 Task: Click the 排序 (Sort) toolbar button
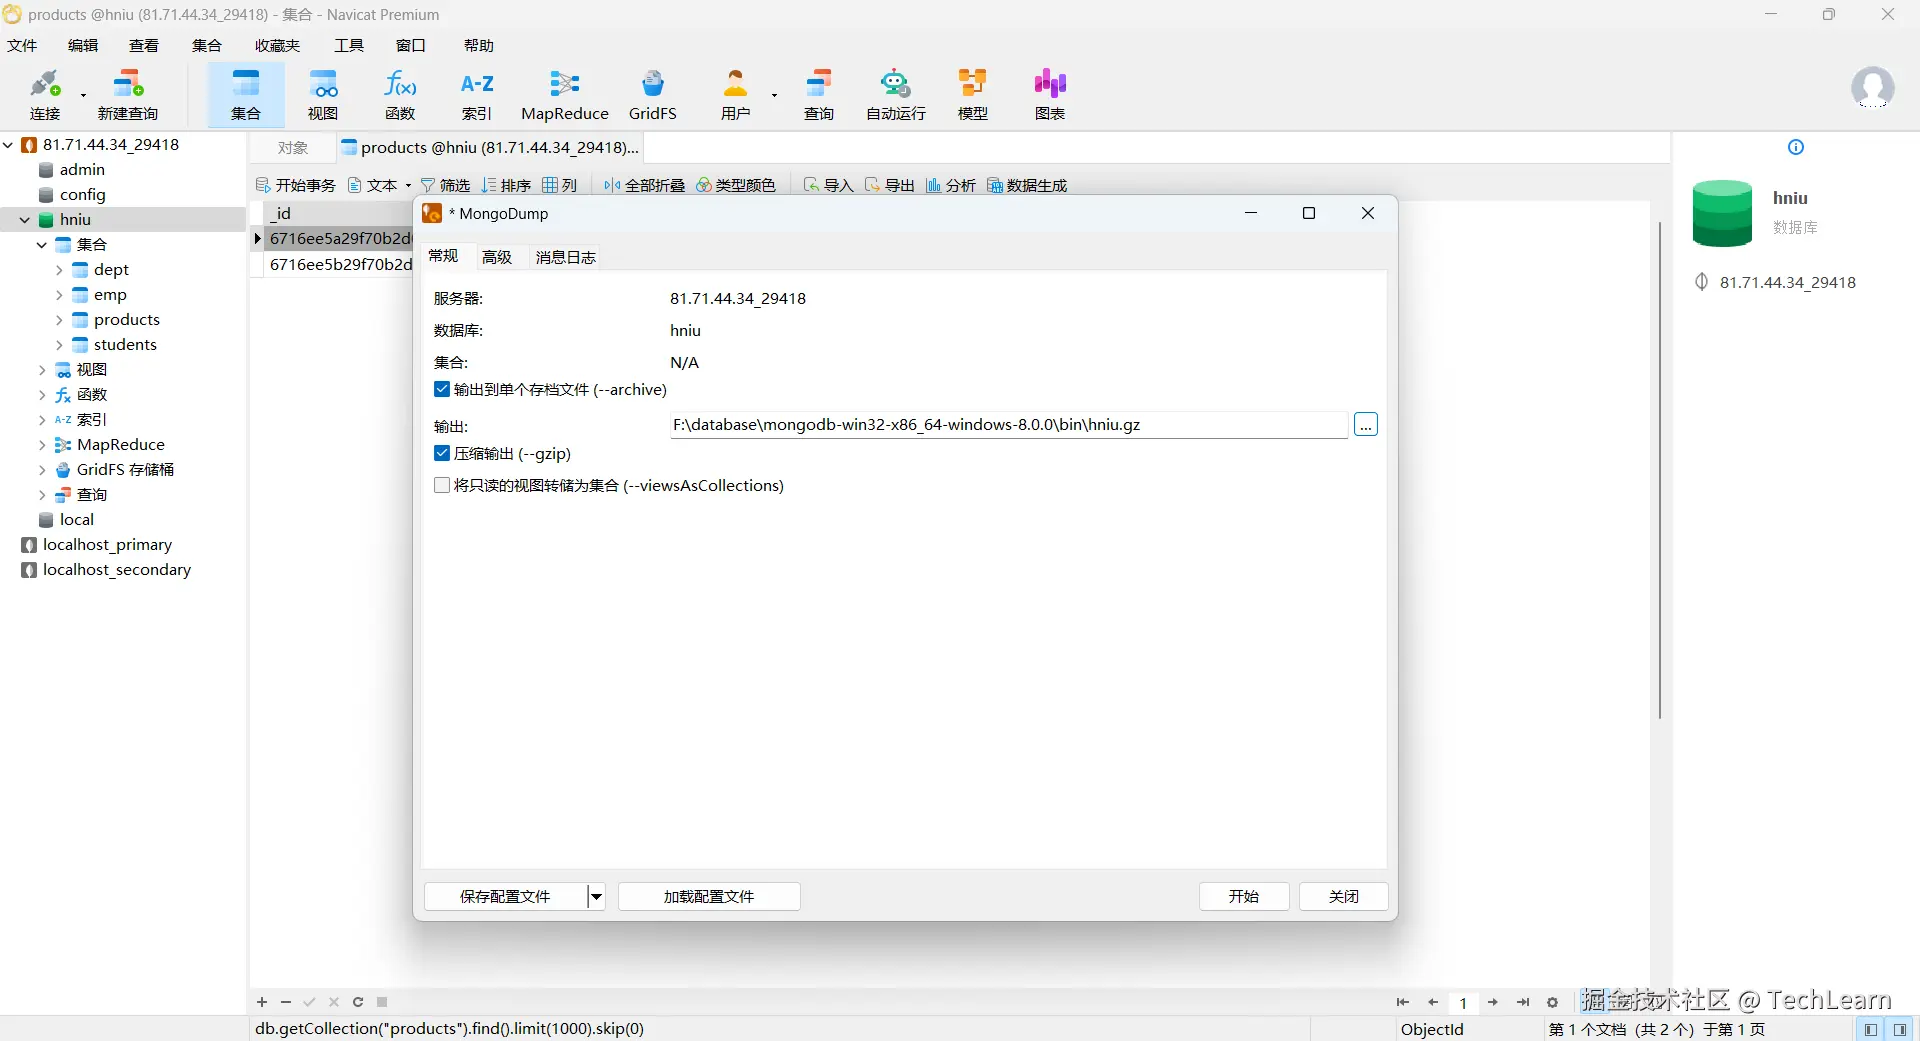click(506, 185)
